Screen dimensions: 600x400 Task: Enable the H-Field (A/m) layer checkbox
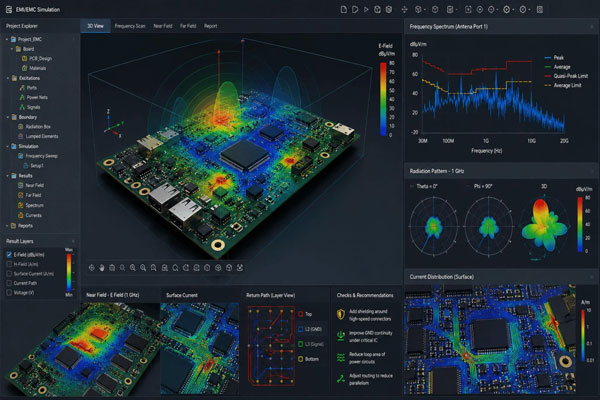coord(9,264)
